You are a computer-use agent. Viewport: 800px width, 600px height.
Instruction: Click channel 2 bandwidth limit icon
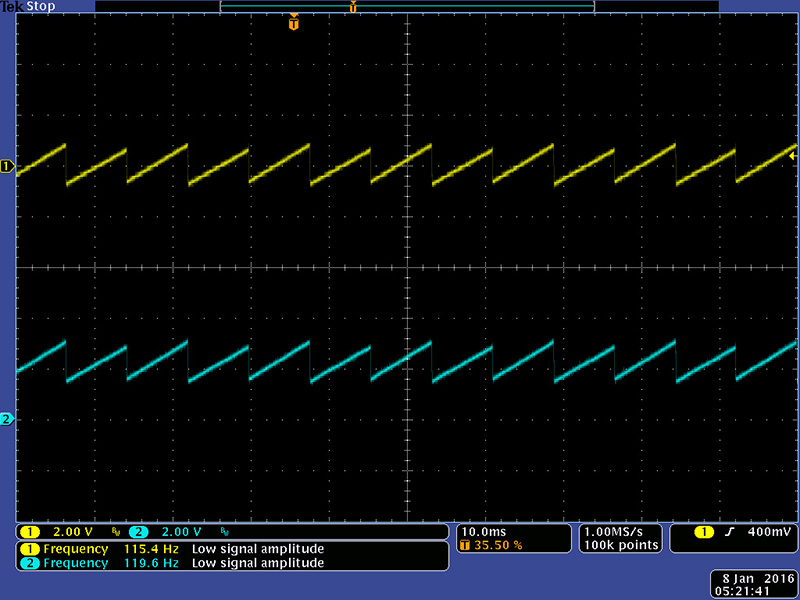[224, 532]
